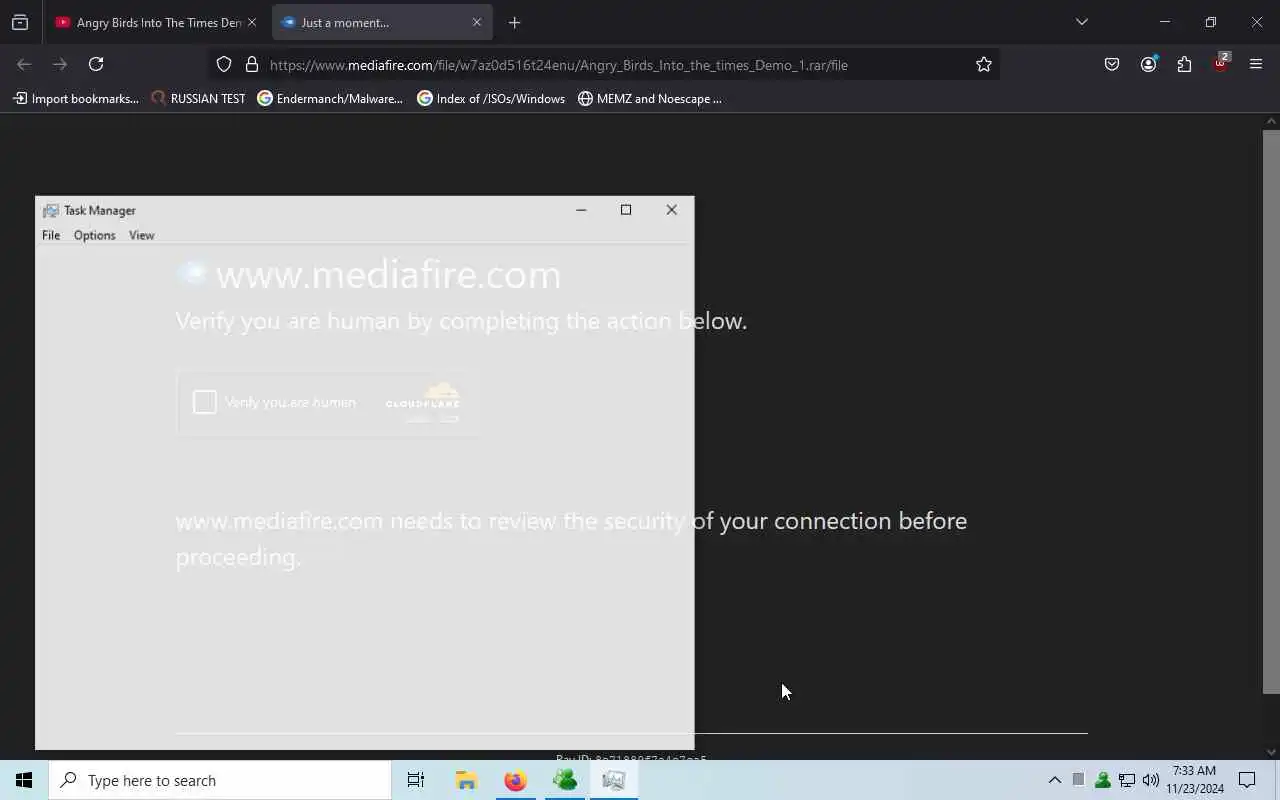Open Firefox from the taskbar
The height and width of the screenshot is (800, 1280).
click(x=515, y=780)
